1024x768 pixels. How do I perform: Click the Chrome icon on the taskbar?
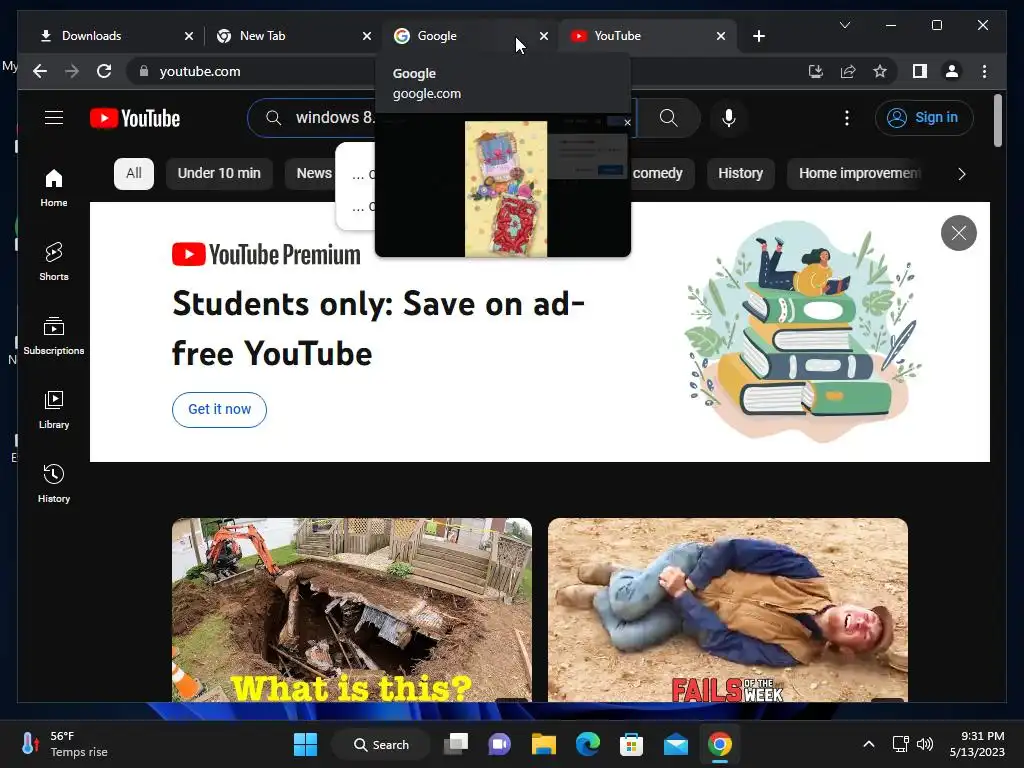click(x=720, y=744)
